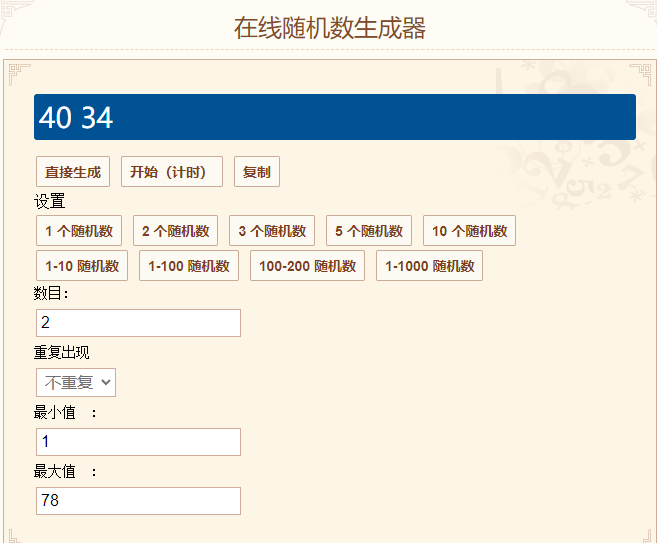Click the result display showing 40 34

pos(335,117)
